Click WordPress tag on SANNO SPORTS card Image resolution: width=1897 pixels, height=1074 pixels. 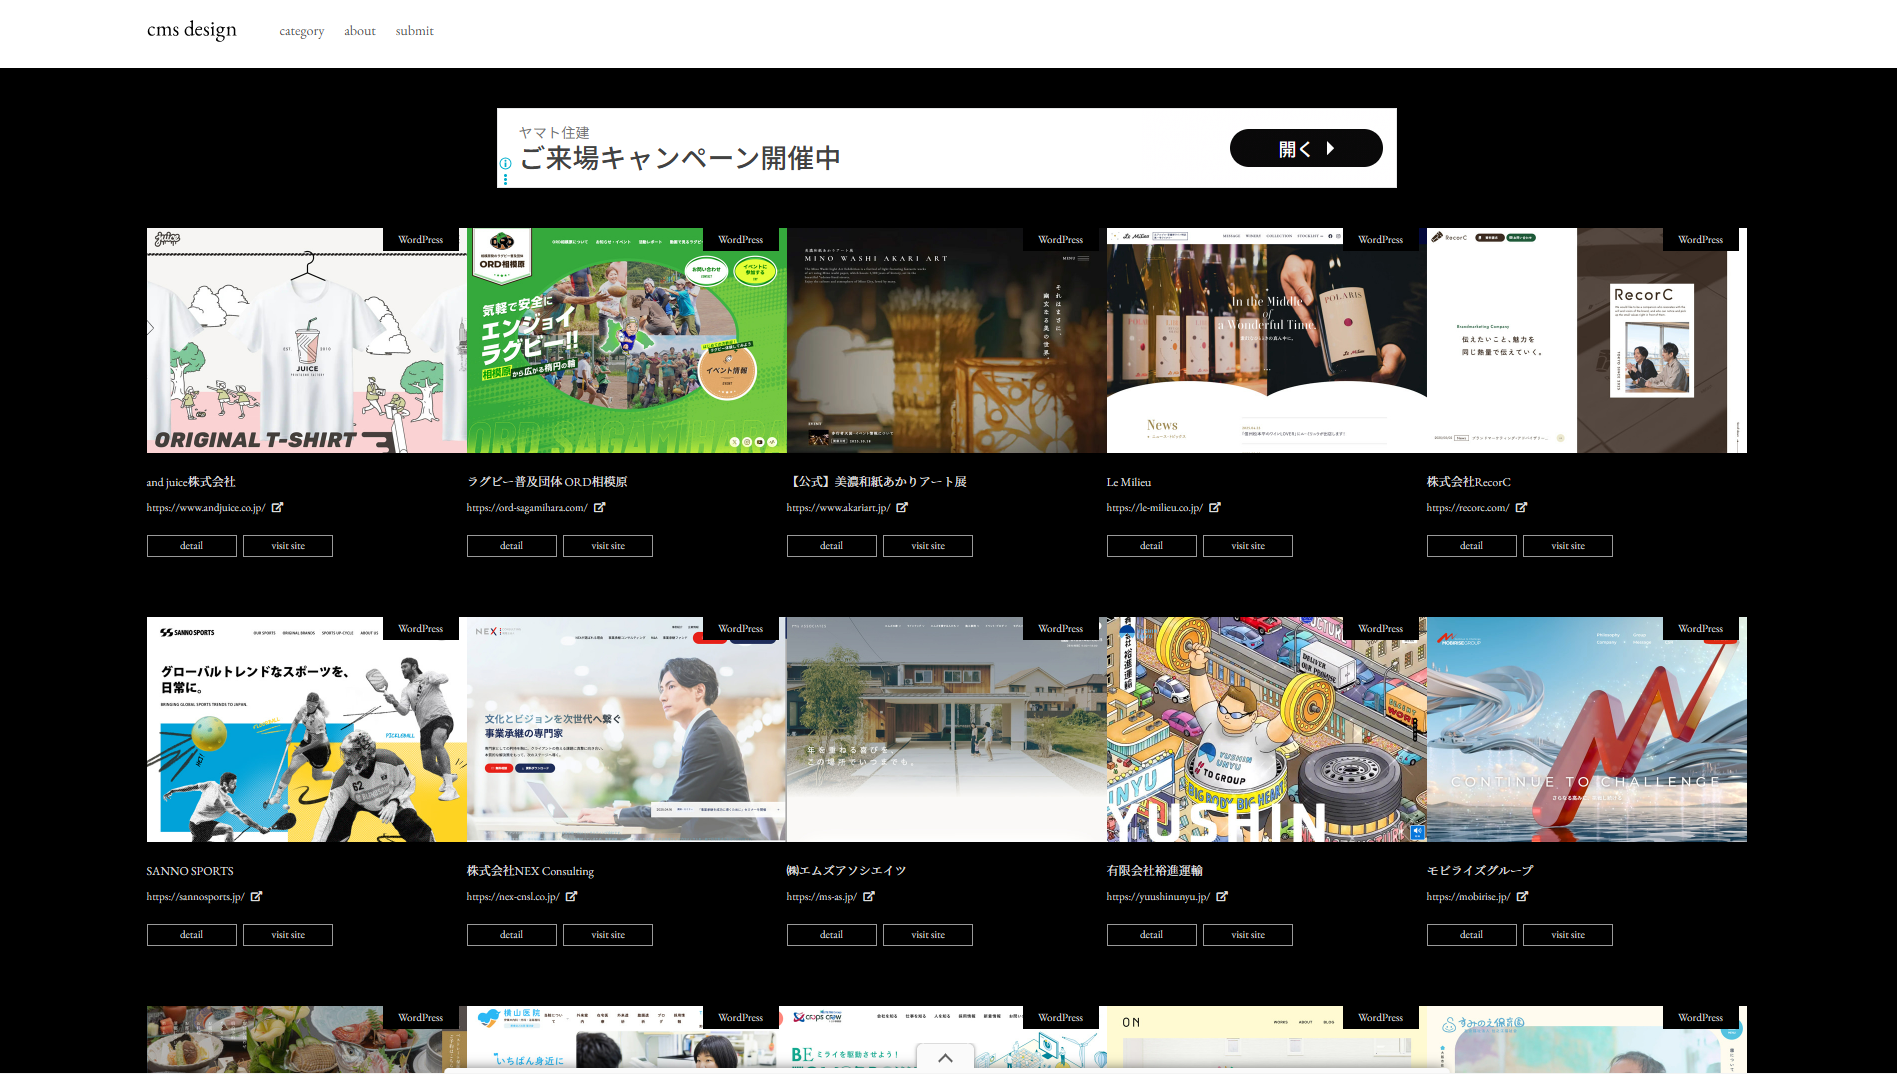point(421,628)
